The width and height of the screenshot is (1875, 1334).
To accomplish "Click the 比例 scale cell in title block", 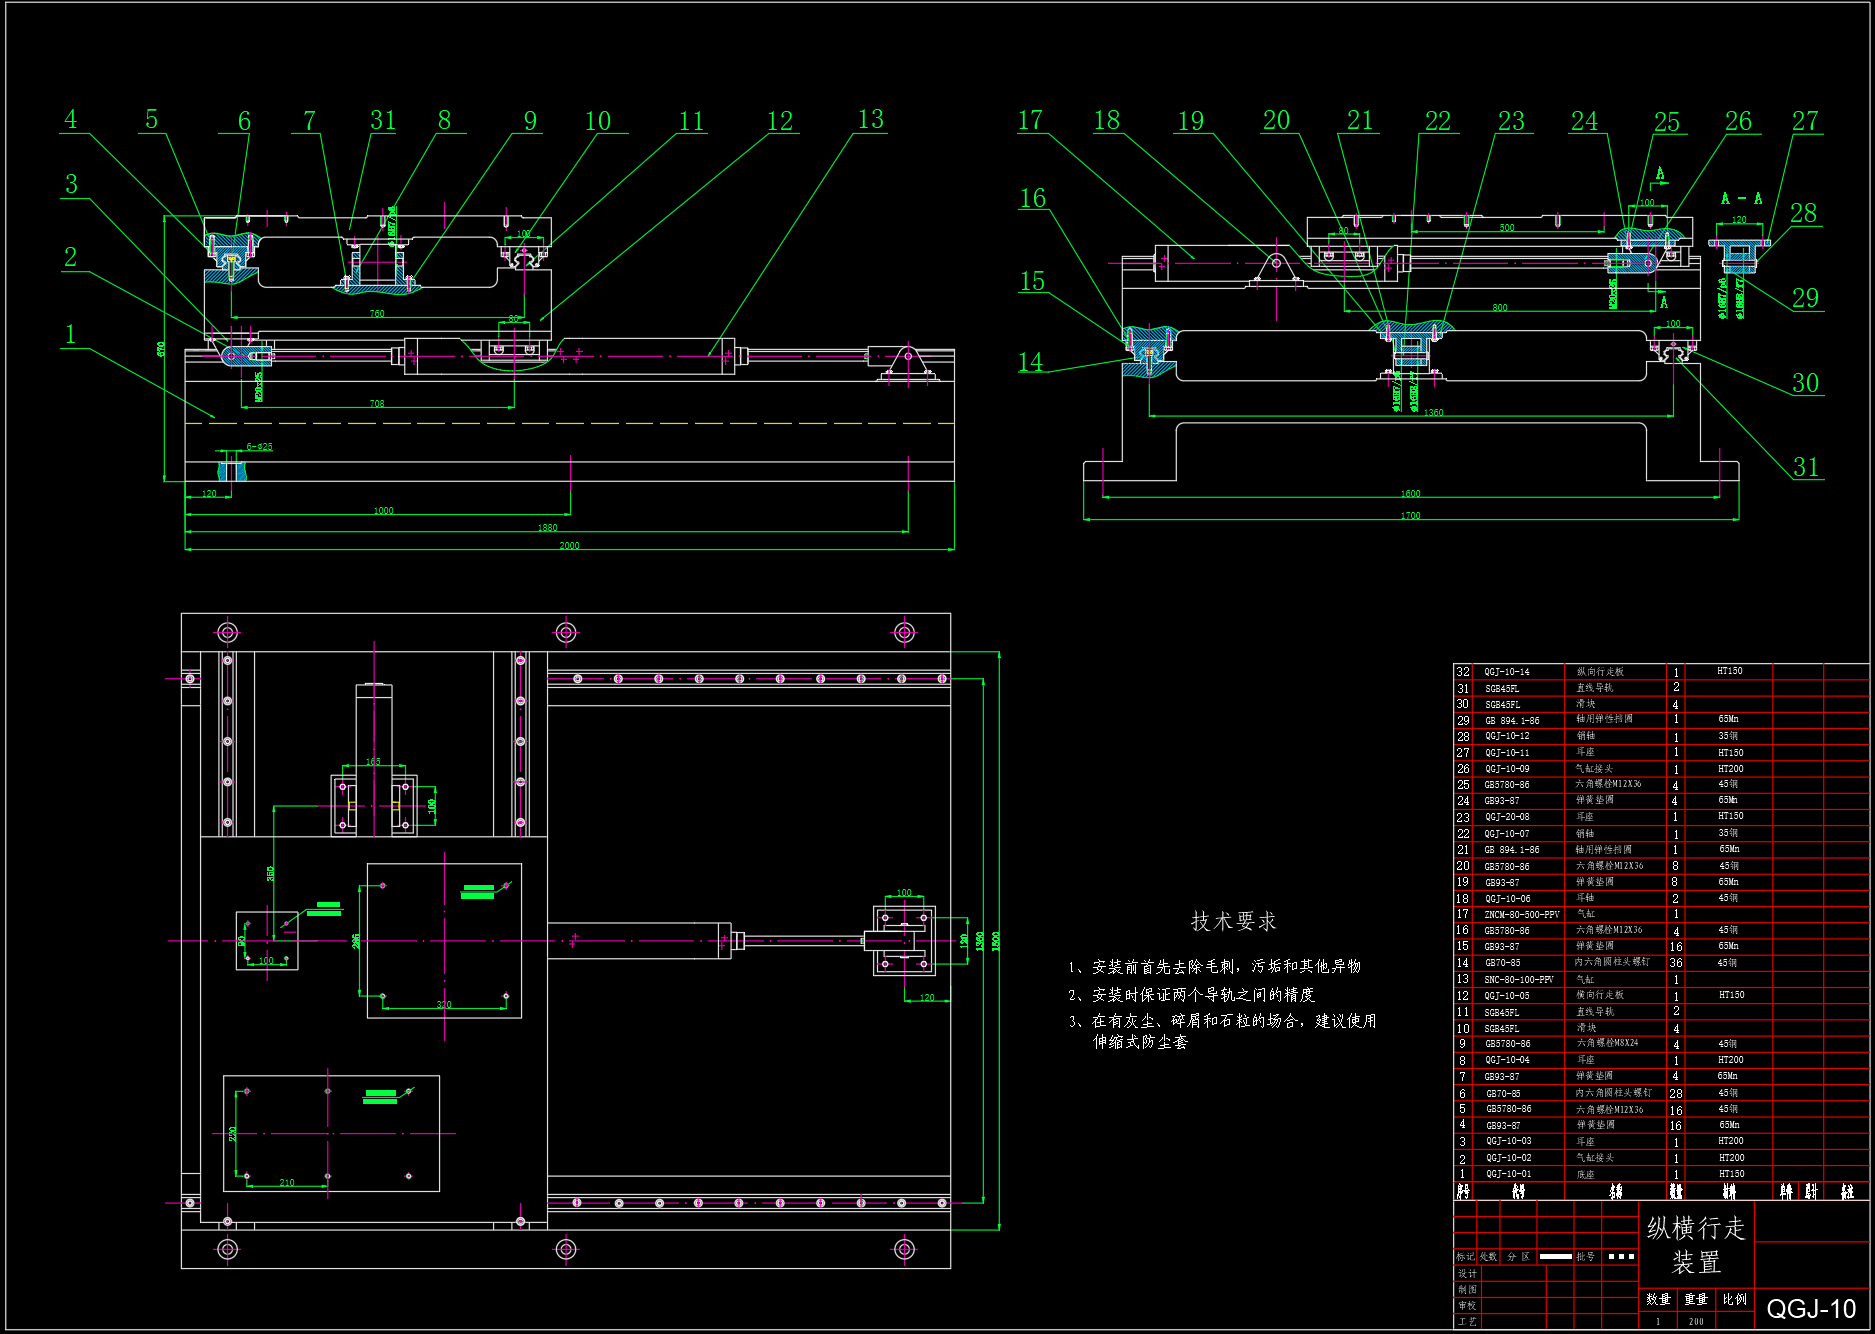I will pyautogui.click(x=1735, y=1299).
